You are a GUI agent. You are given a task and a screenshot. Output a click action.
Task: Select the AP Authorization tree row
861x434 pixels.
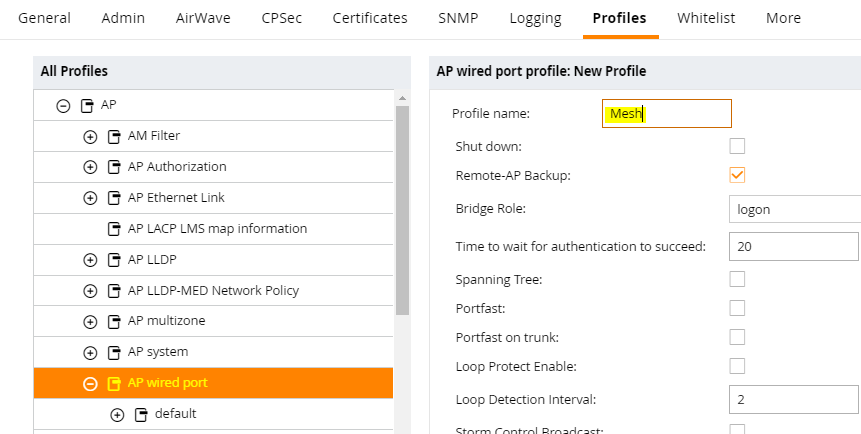(x=214, y=167)
